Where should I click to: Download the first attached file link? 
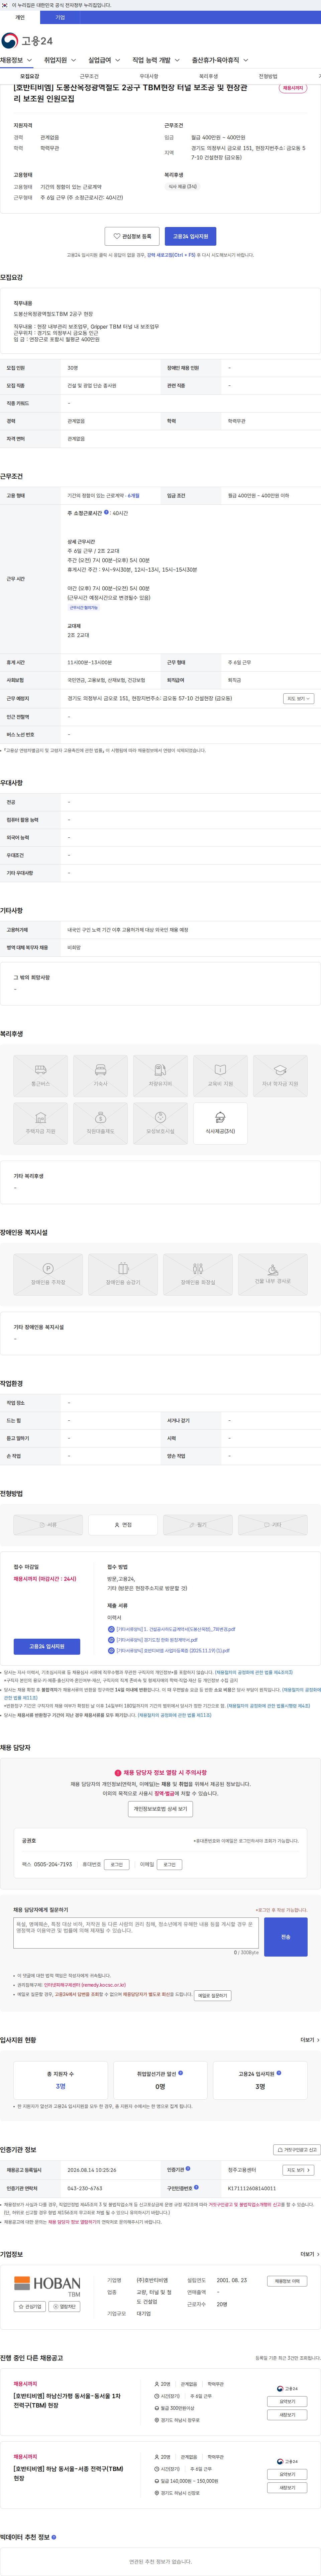172,1629
